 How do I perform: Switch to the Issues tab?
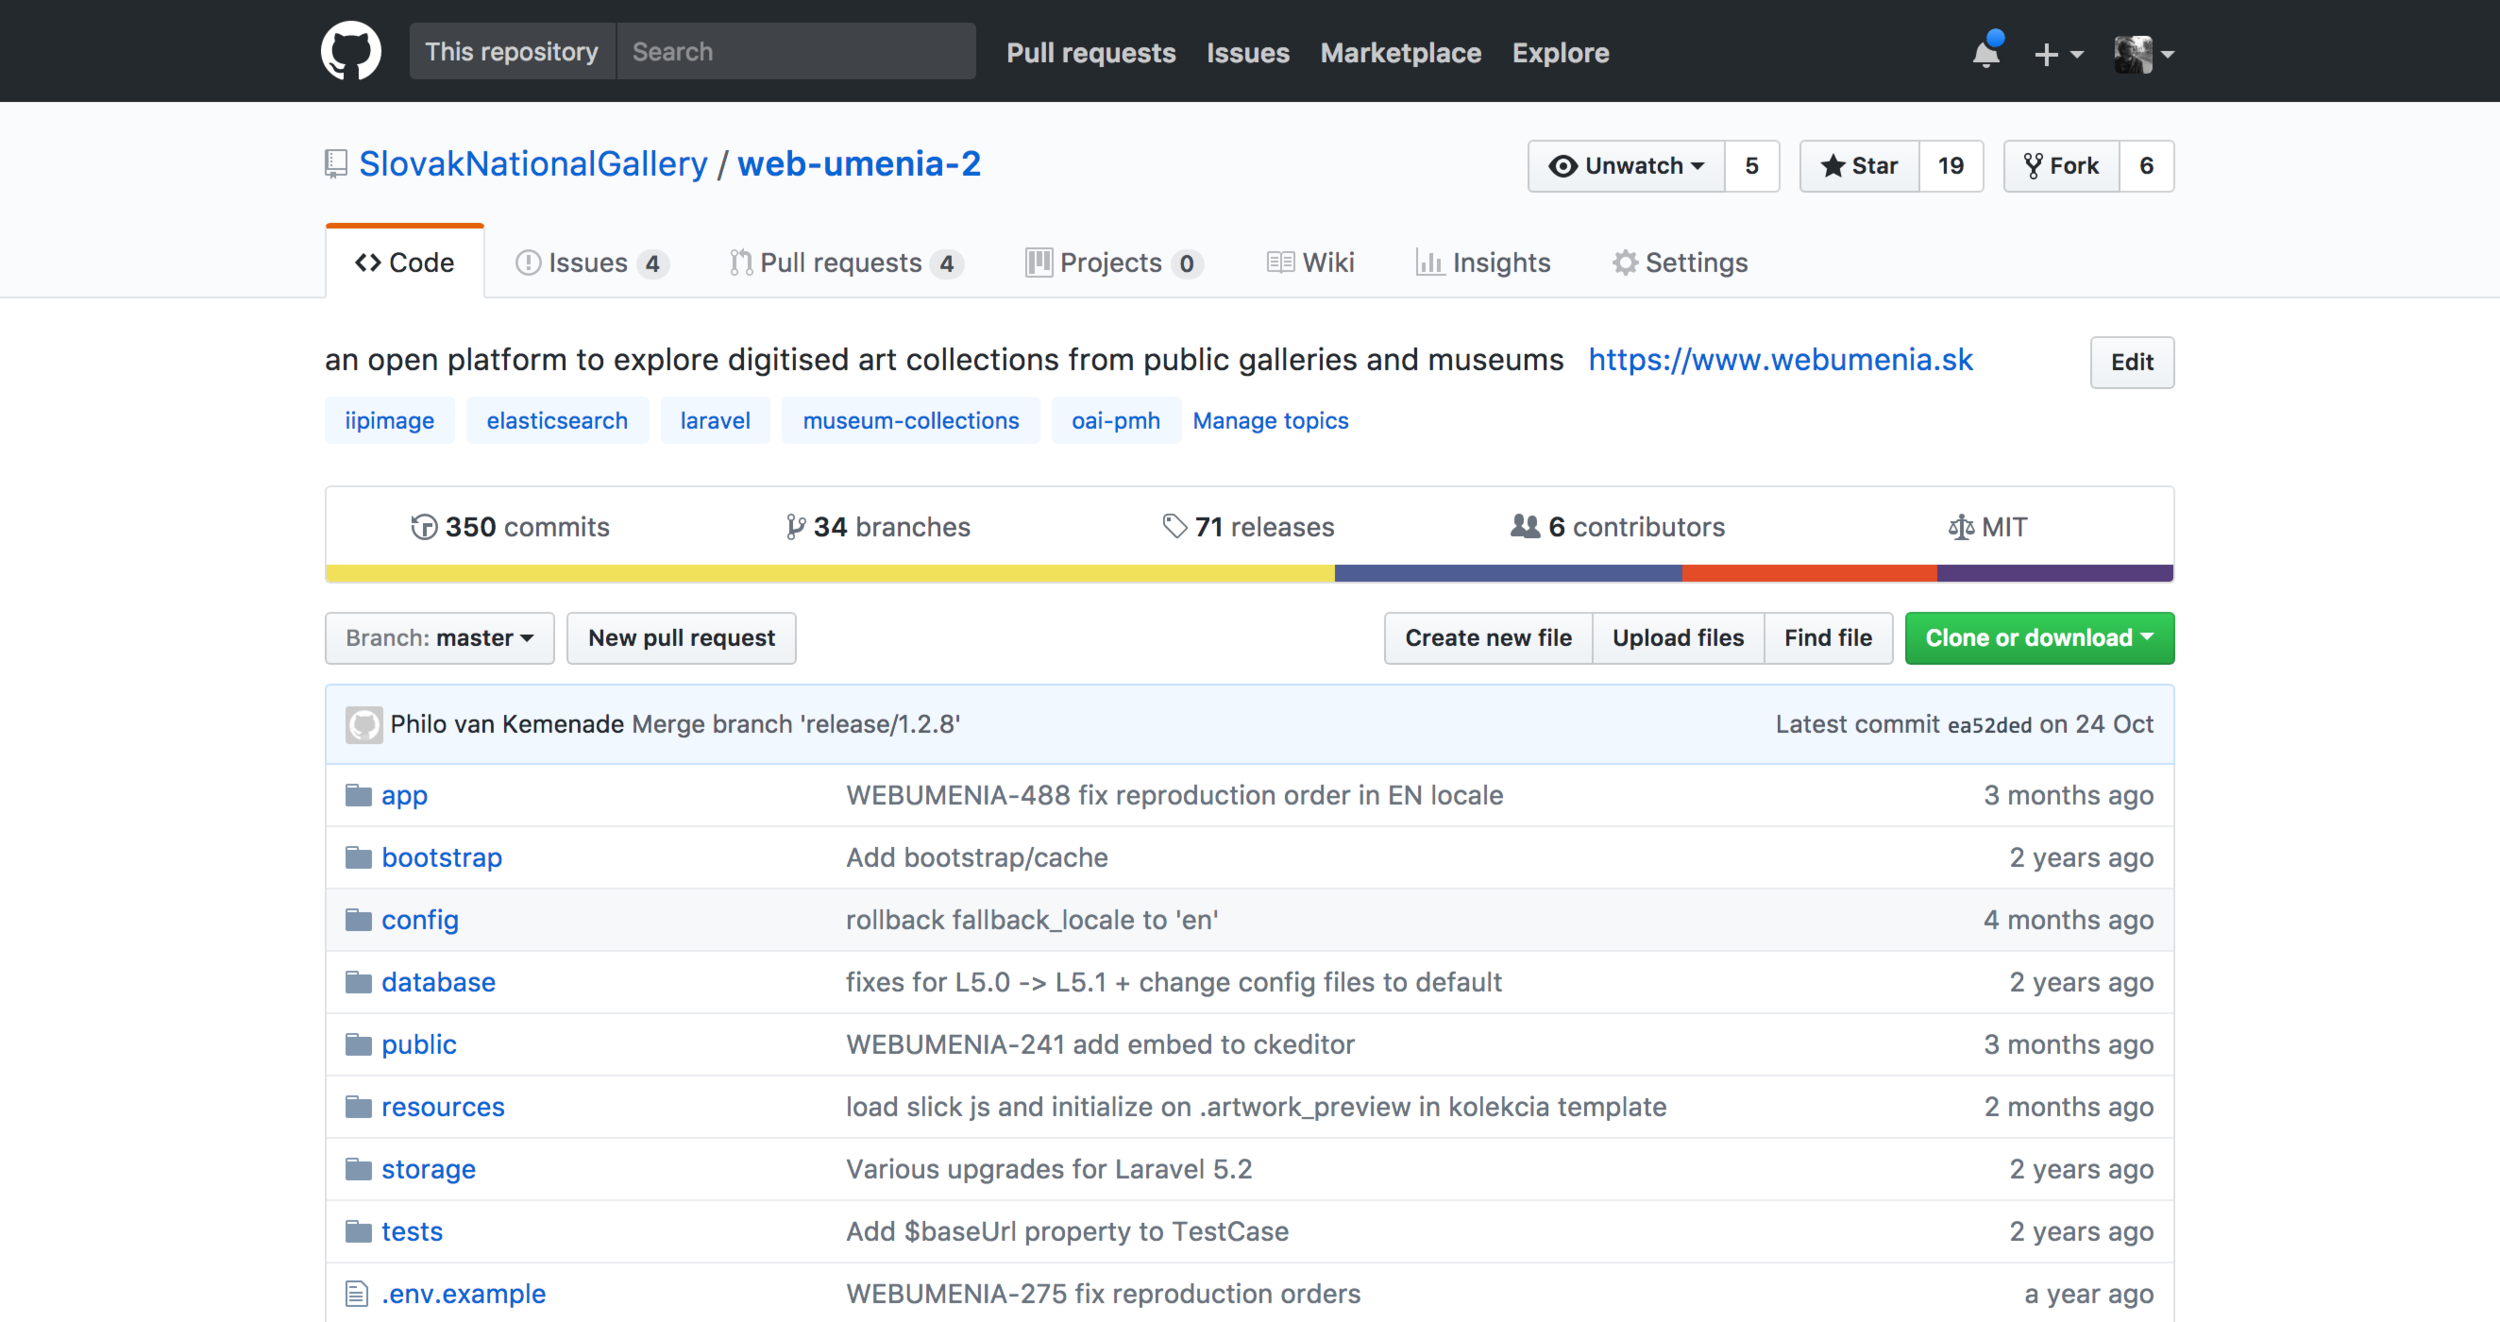coord(589,263)
